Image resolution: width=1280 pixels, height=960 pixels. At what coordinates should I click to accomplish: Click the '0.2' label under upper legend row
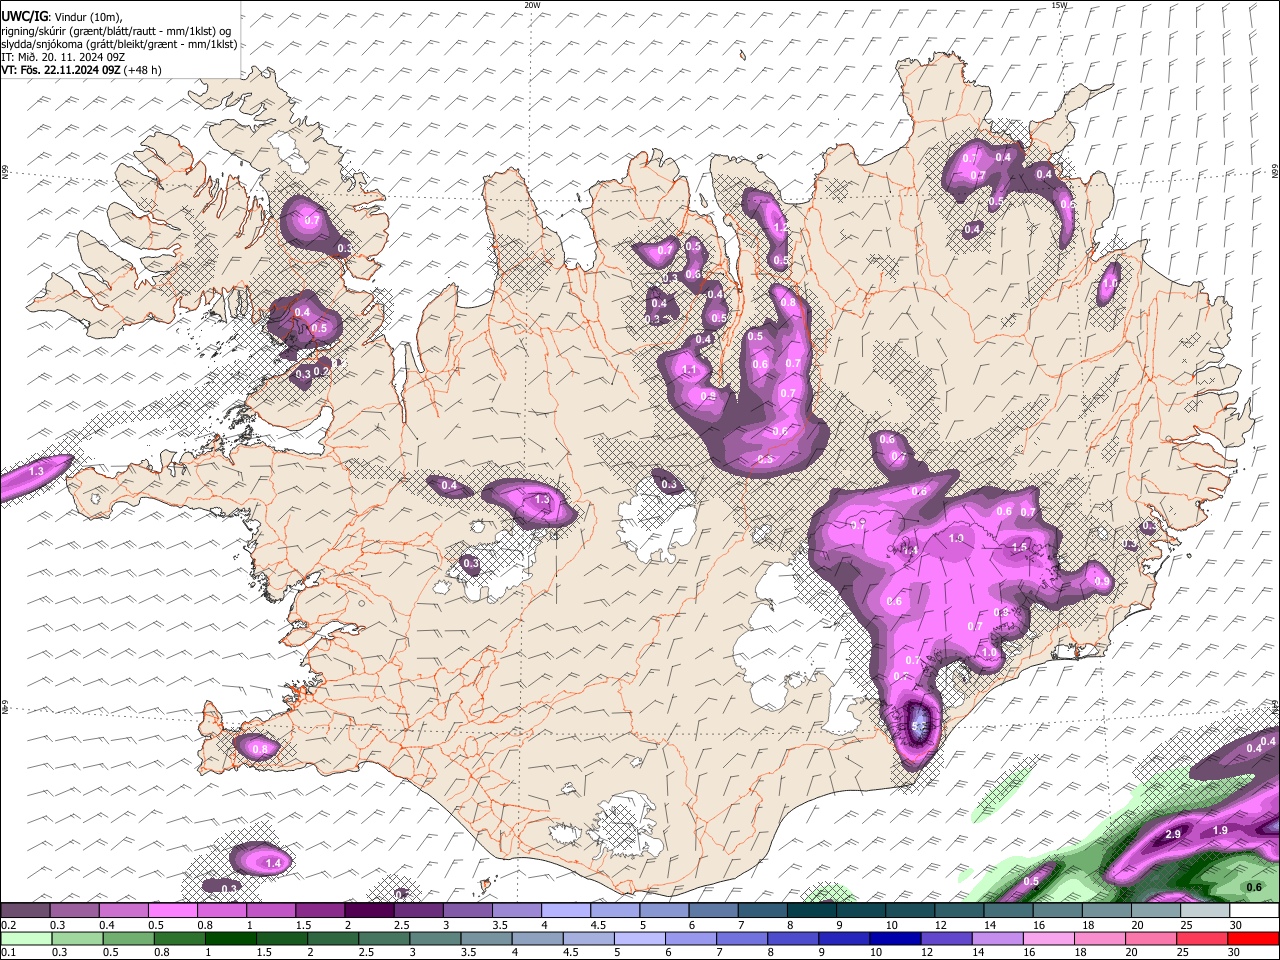point(7,925)
